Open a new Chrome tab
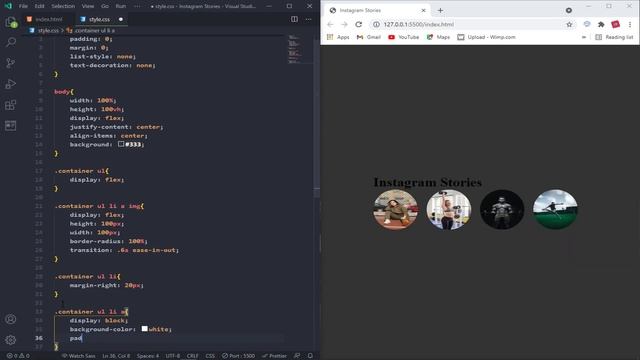 click(x=440, y=10)
